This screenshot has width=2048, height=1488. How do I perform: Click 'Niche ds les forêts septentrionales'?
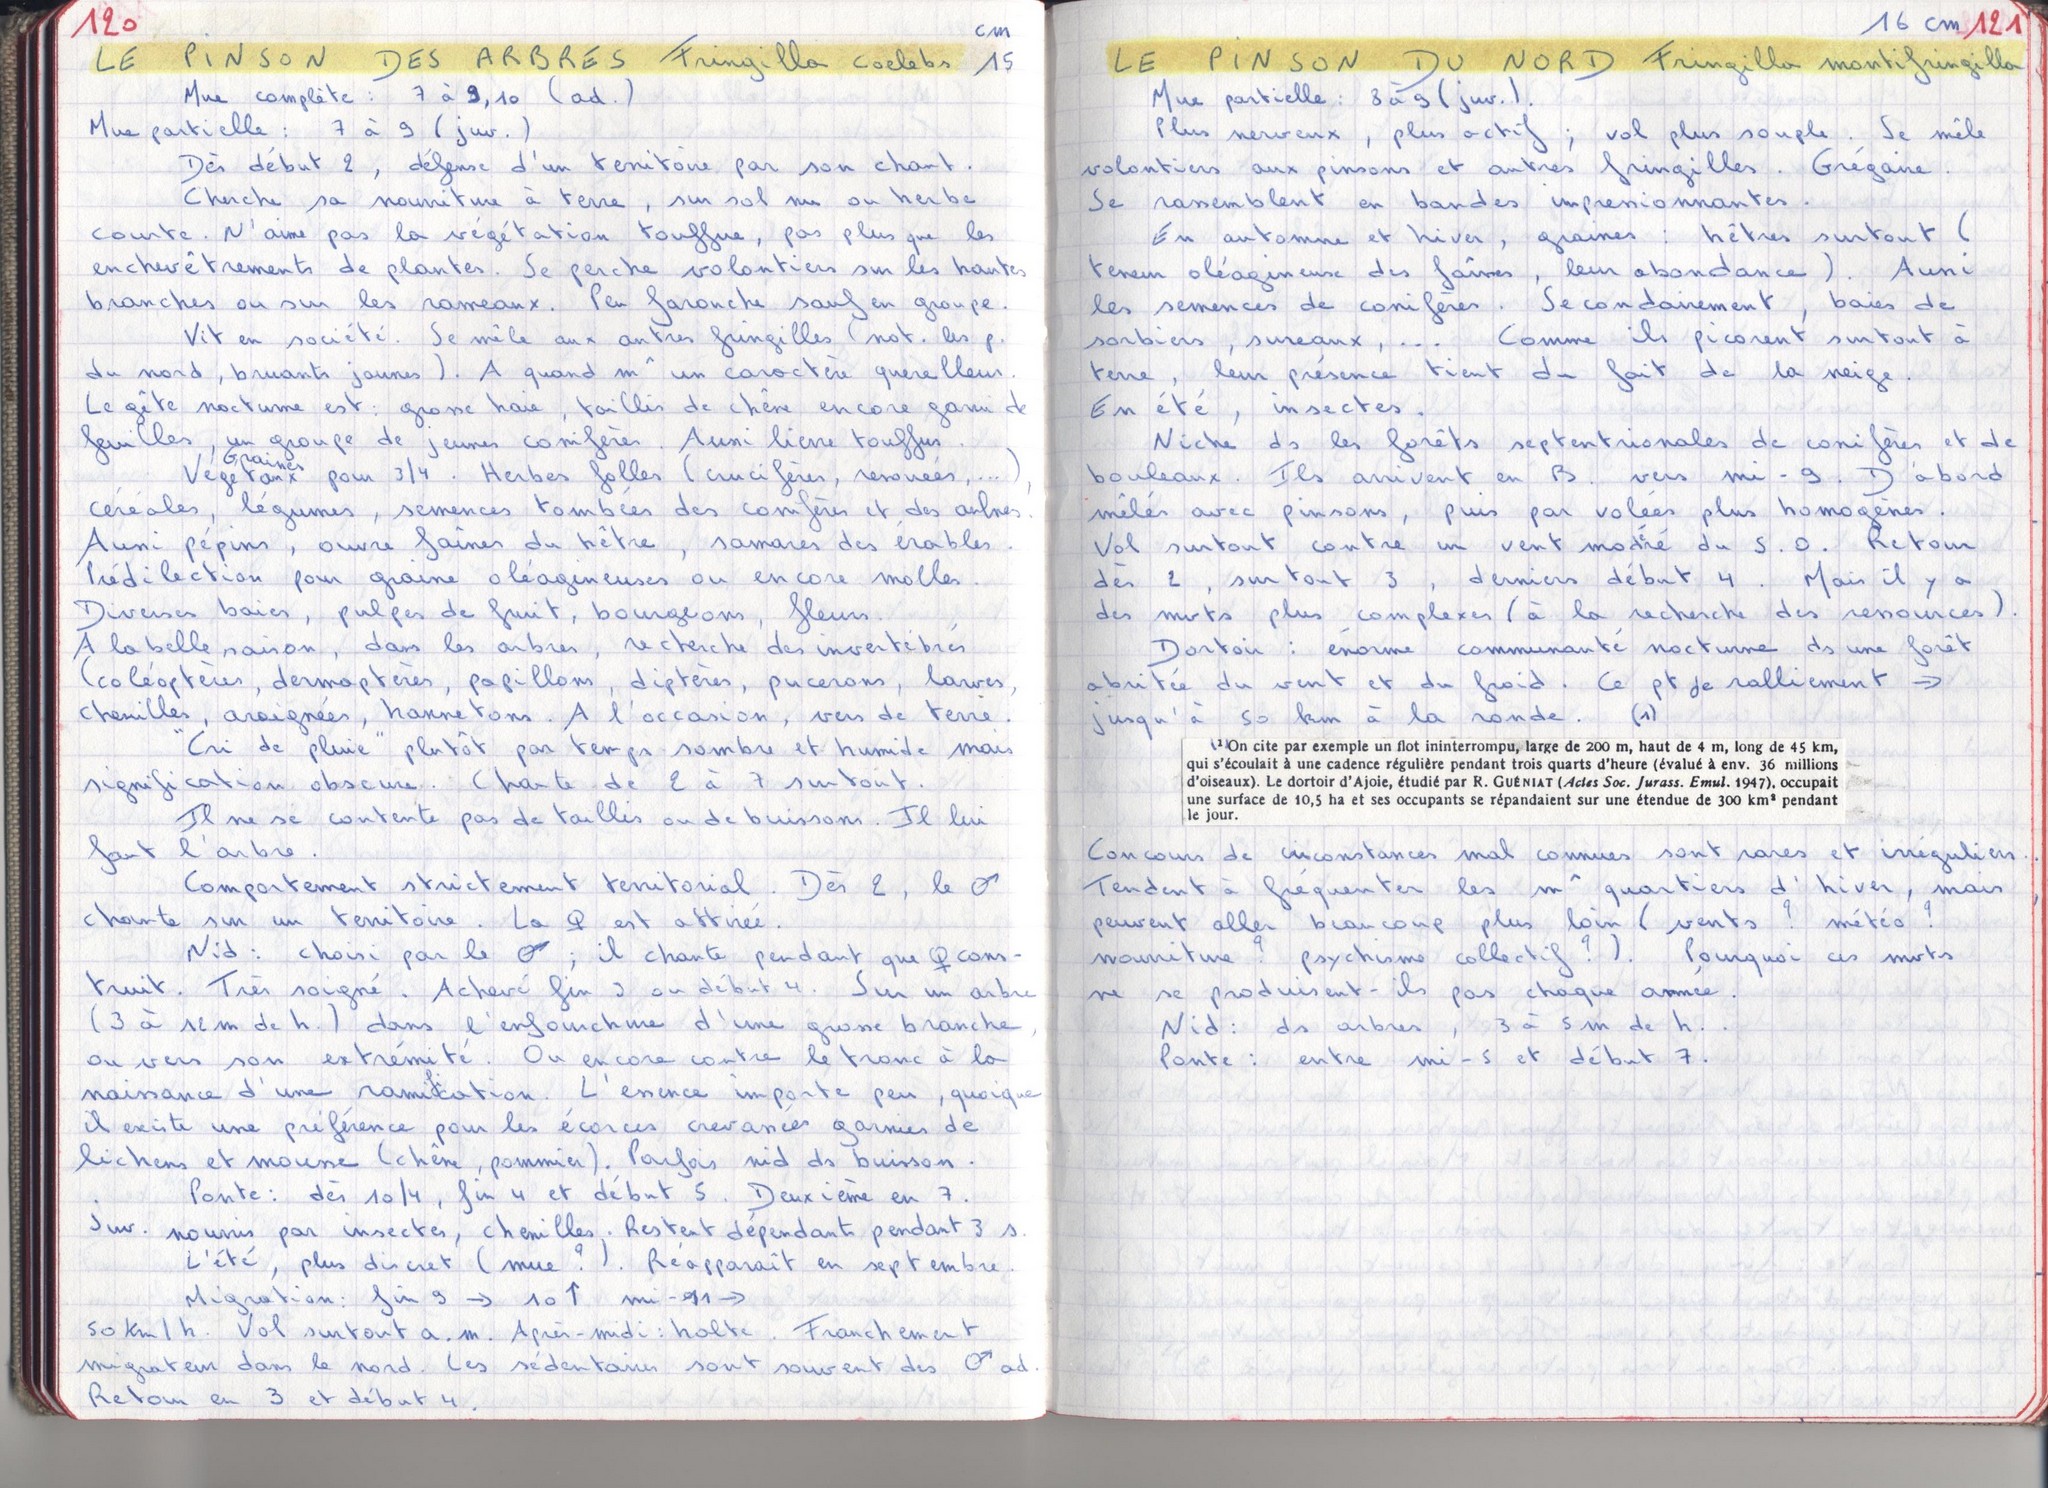(1445, 444)
